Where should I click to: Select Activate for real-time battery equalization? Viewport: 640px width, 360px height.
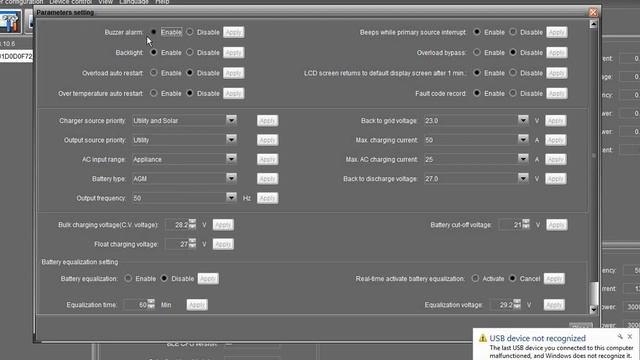click(x=475, y=278)
